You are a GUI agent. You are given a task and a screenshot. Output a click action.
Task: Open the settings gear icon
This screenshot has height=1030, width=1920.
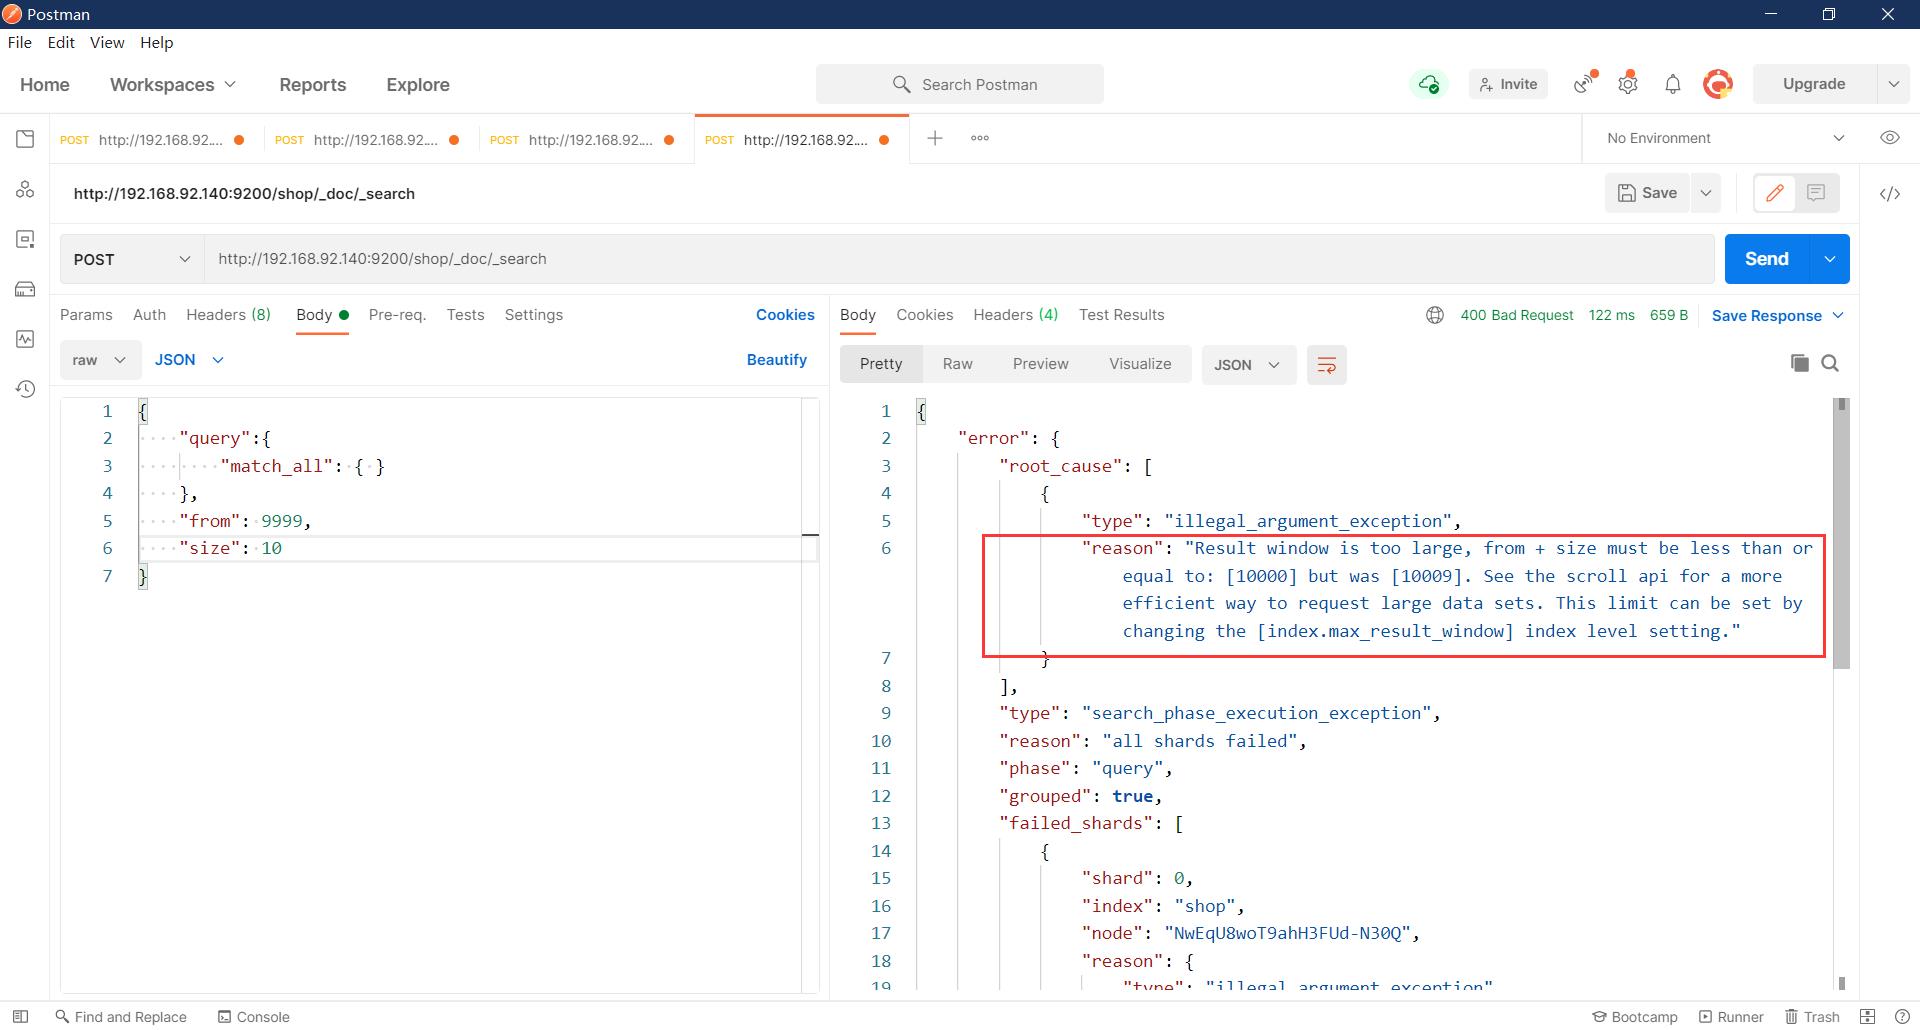1628,84
